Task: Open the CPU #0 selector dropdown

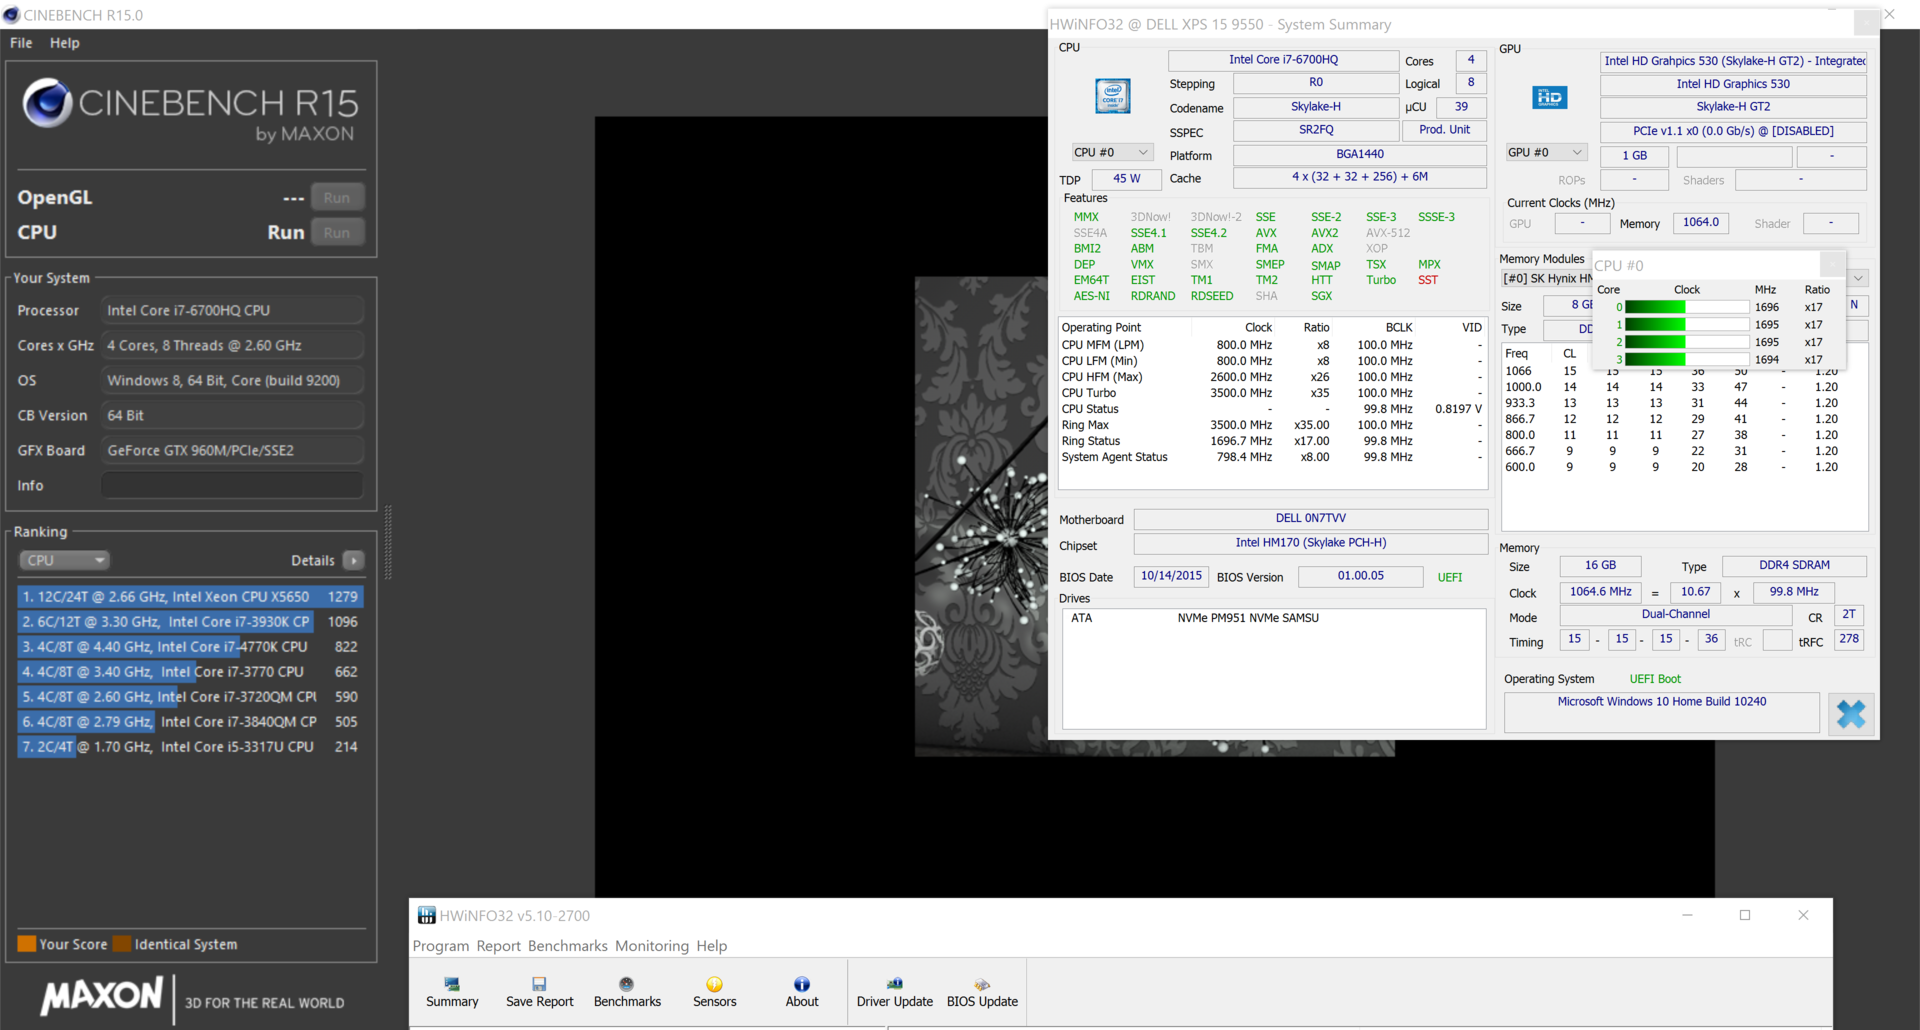Action: click(1112, 152)
